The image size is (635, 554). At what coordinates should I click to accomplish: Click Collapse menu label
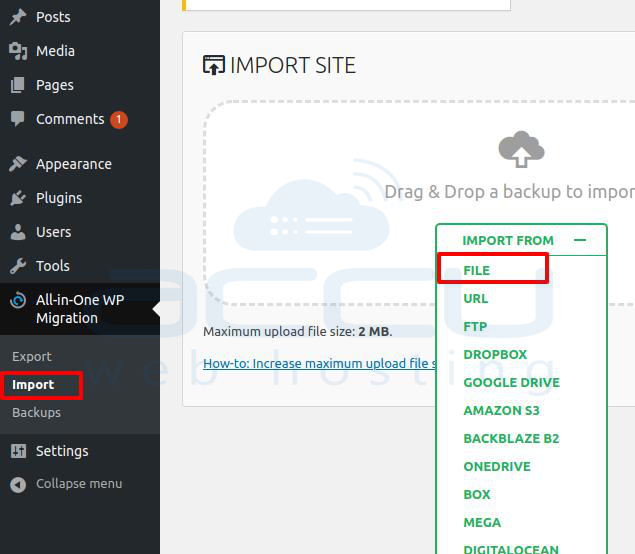tap(79, 484)
